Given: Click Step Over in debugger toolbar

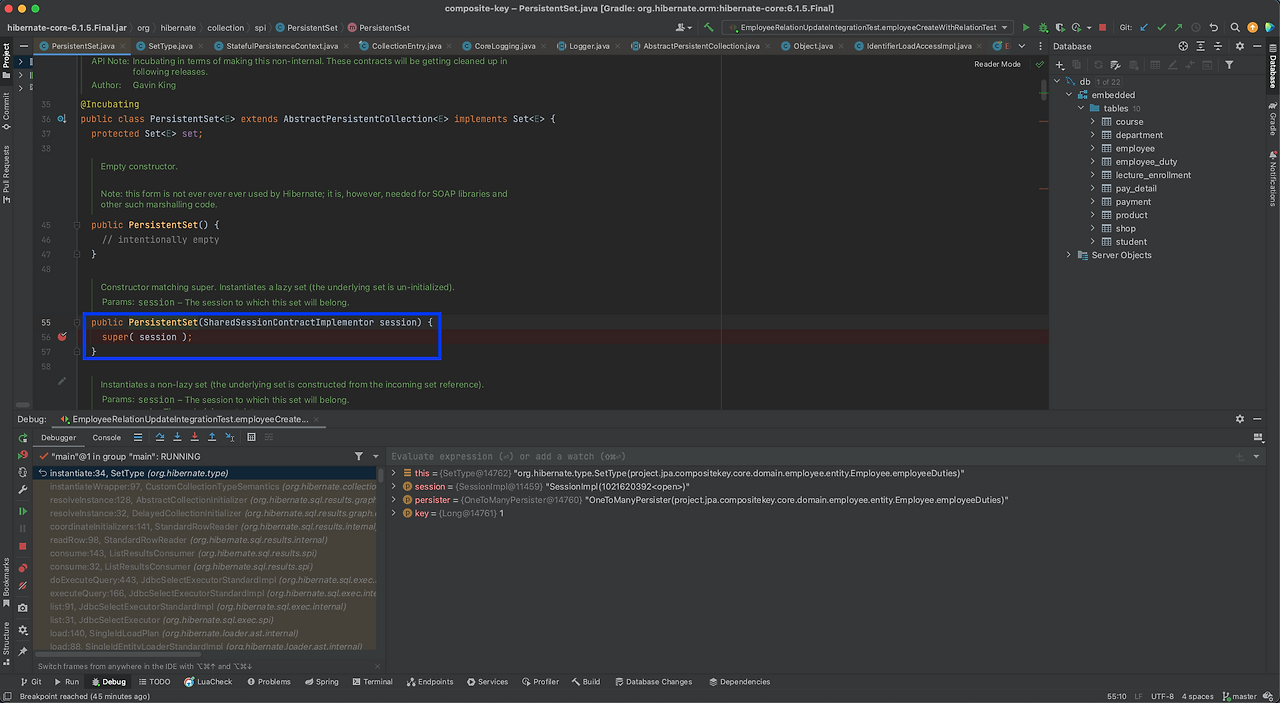Looking at the screenshot, I should pos(159,437).
